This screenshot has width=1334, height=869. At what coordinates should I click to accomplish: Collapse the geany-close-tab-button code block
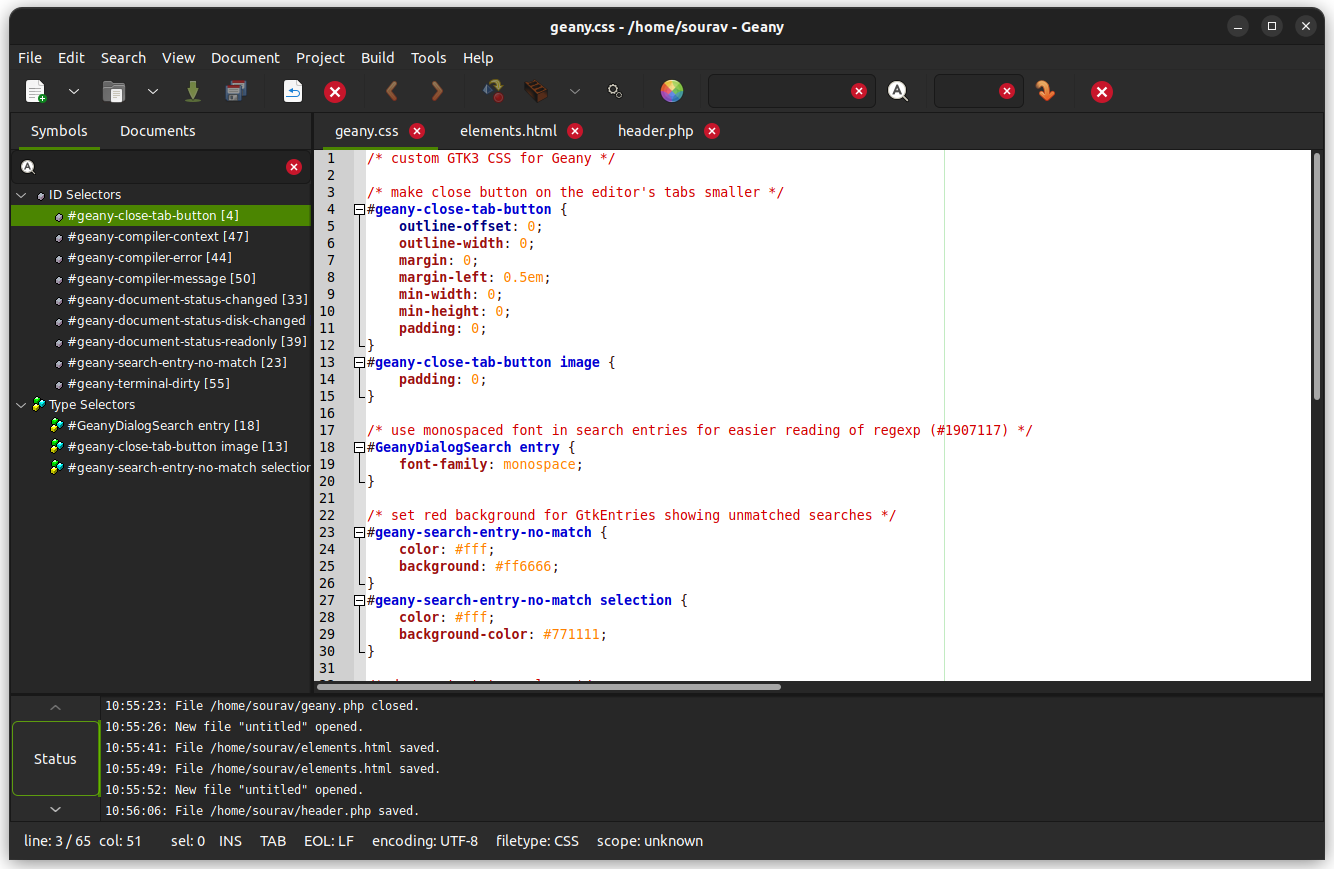(x=359, y=209)
